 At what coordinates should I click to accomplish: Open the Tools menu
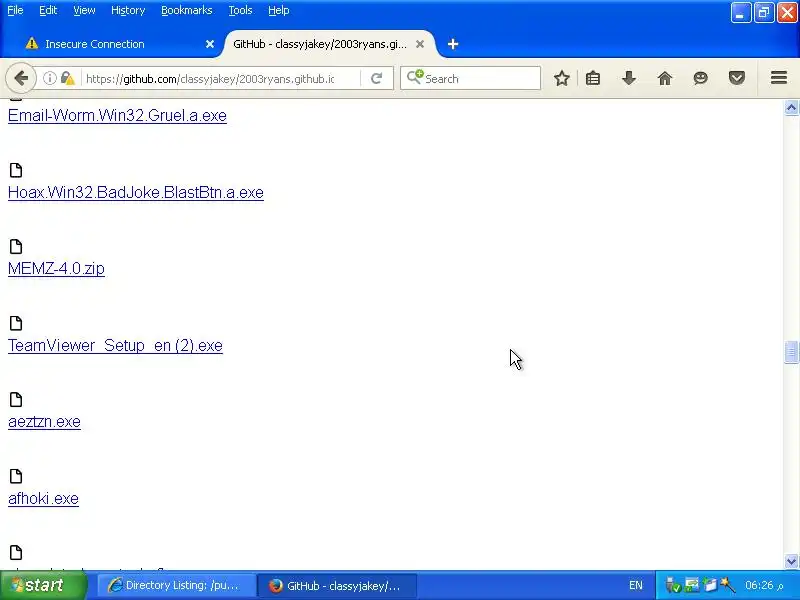point(240,10)
